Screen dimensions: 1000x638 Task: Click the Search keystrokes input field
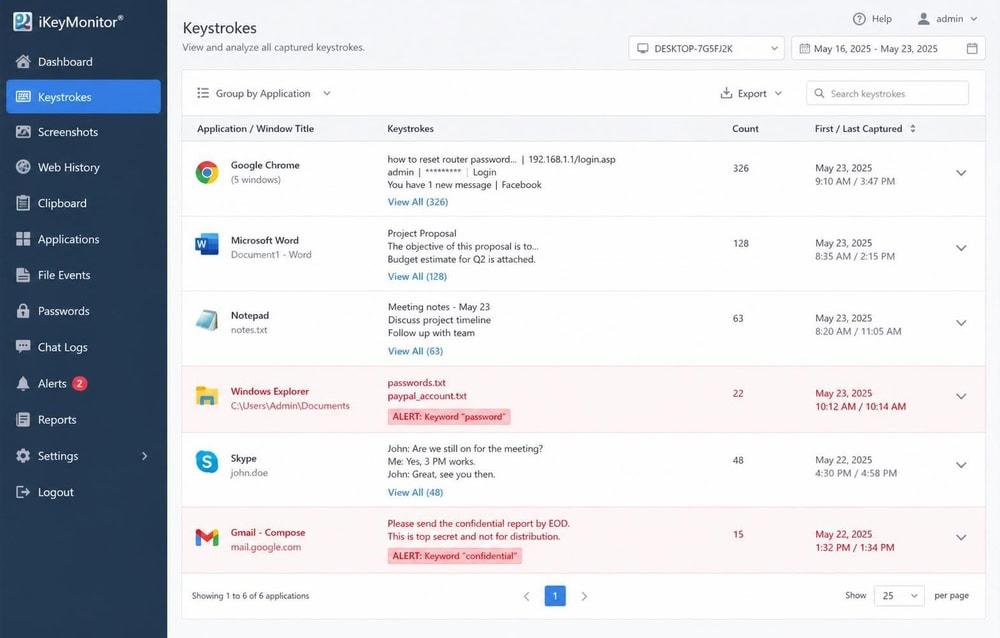(887, 93)
